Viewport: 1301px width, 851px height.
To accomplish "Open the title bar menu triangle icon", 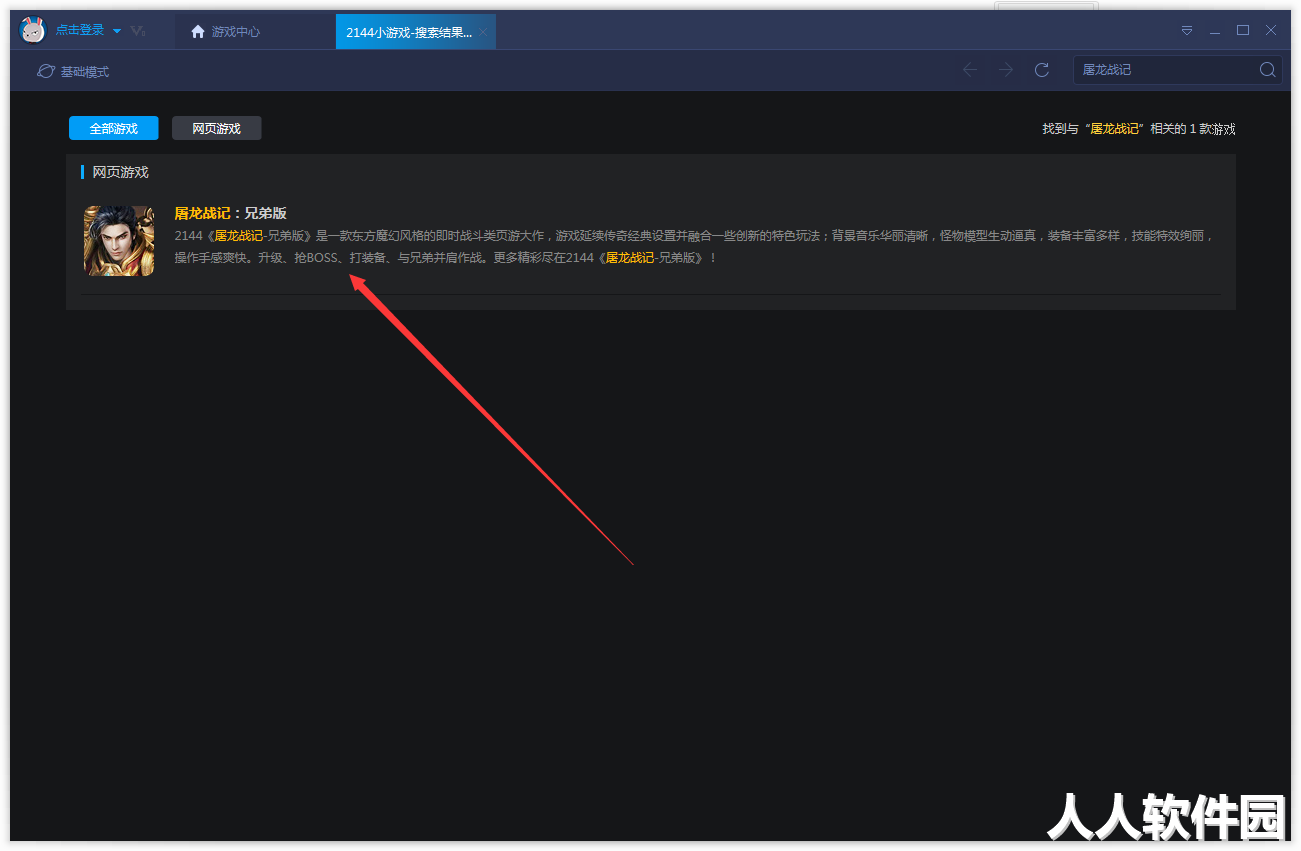I will point(1187,31).
